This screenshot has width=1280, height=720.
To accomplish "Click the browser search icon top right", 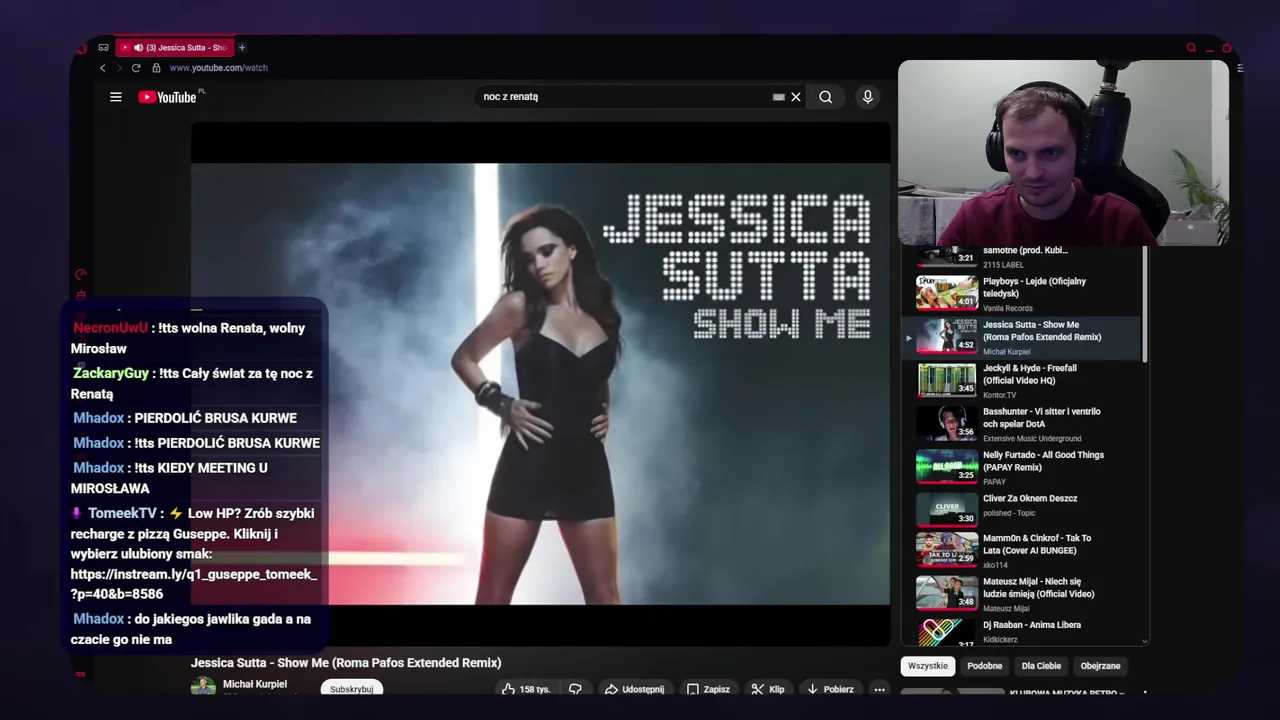I will [1191, 47].
